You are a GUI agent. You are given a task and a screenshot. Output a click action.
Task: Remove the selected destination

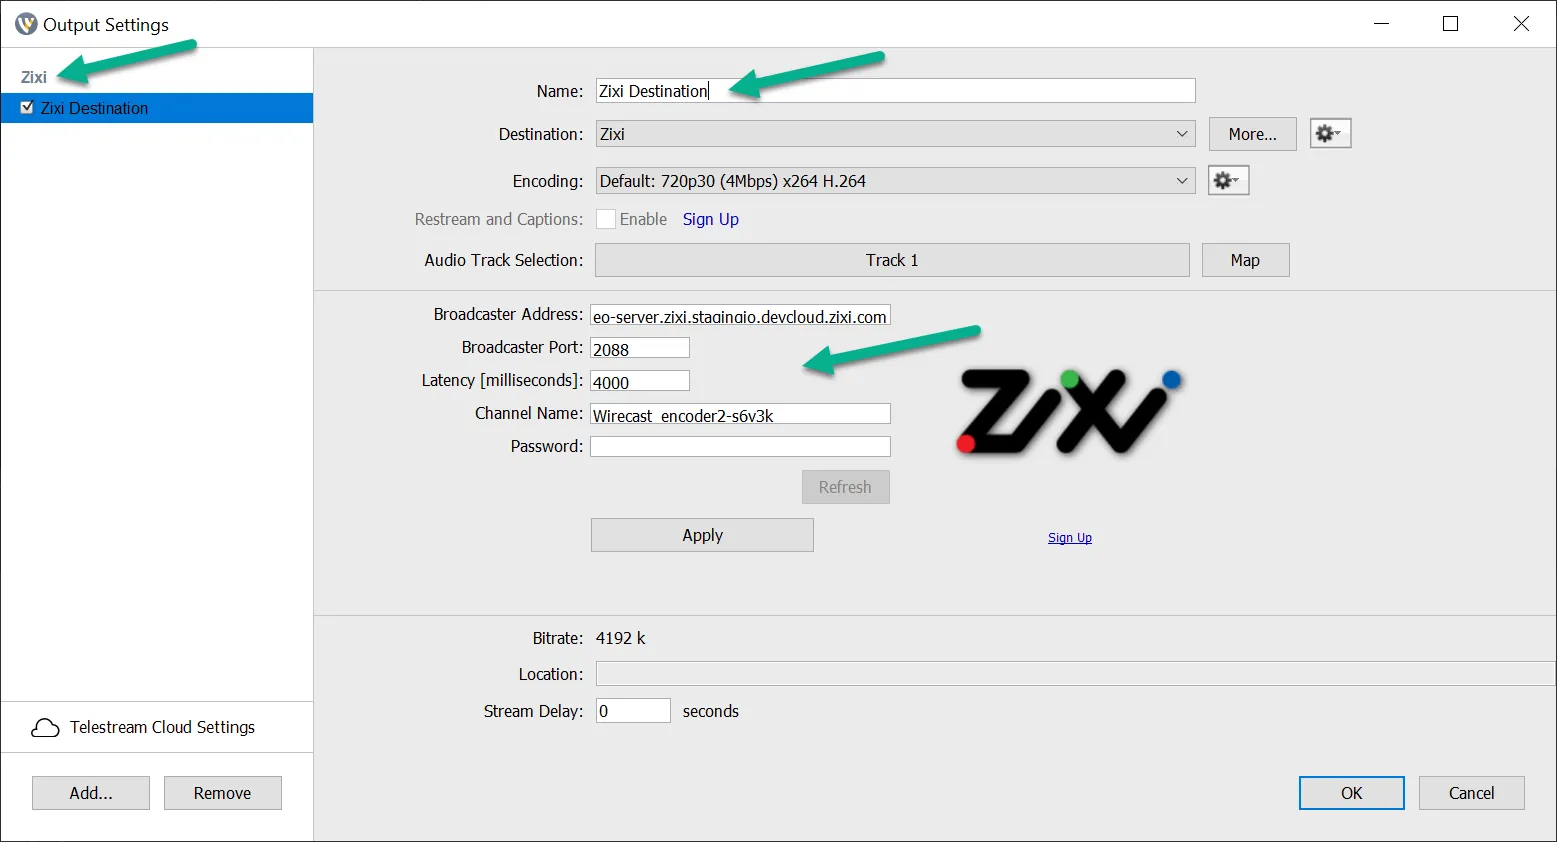tap(222, 793)
